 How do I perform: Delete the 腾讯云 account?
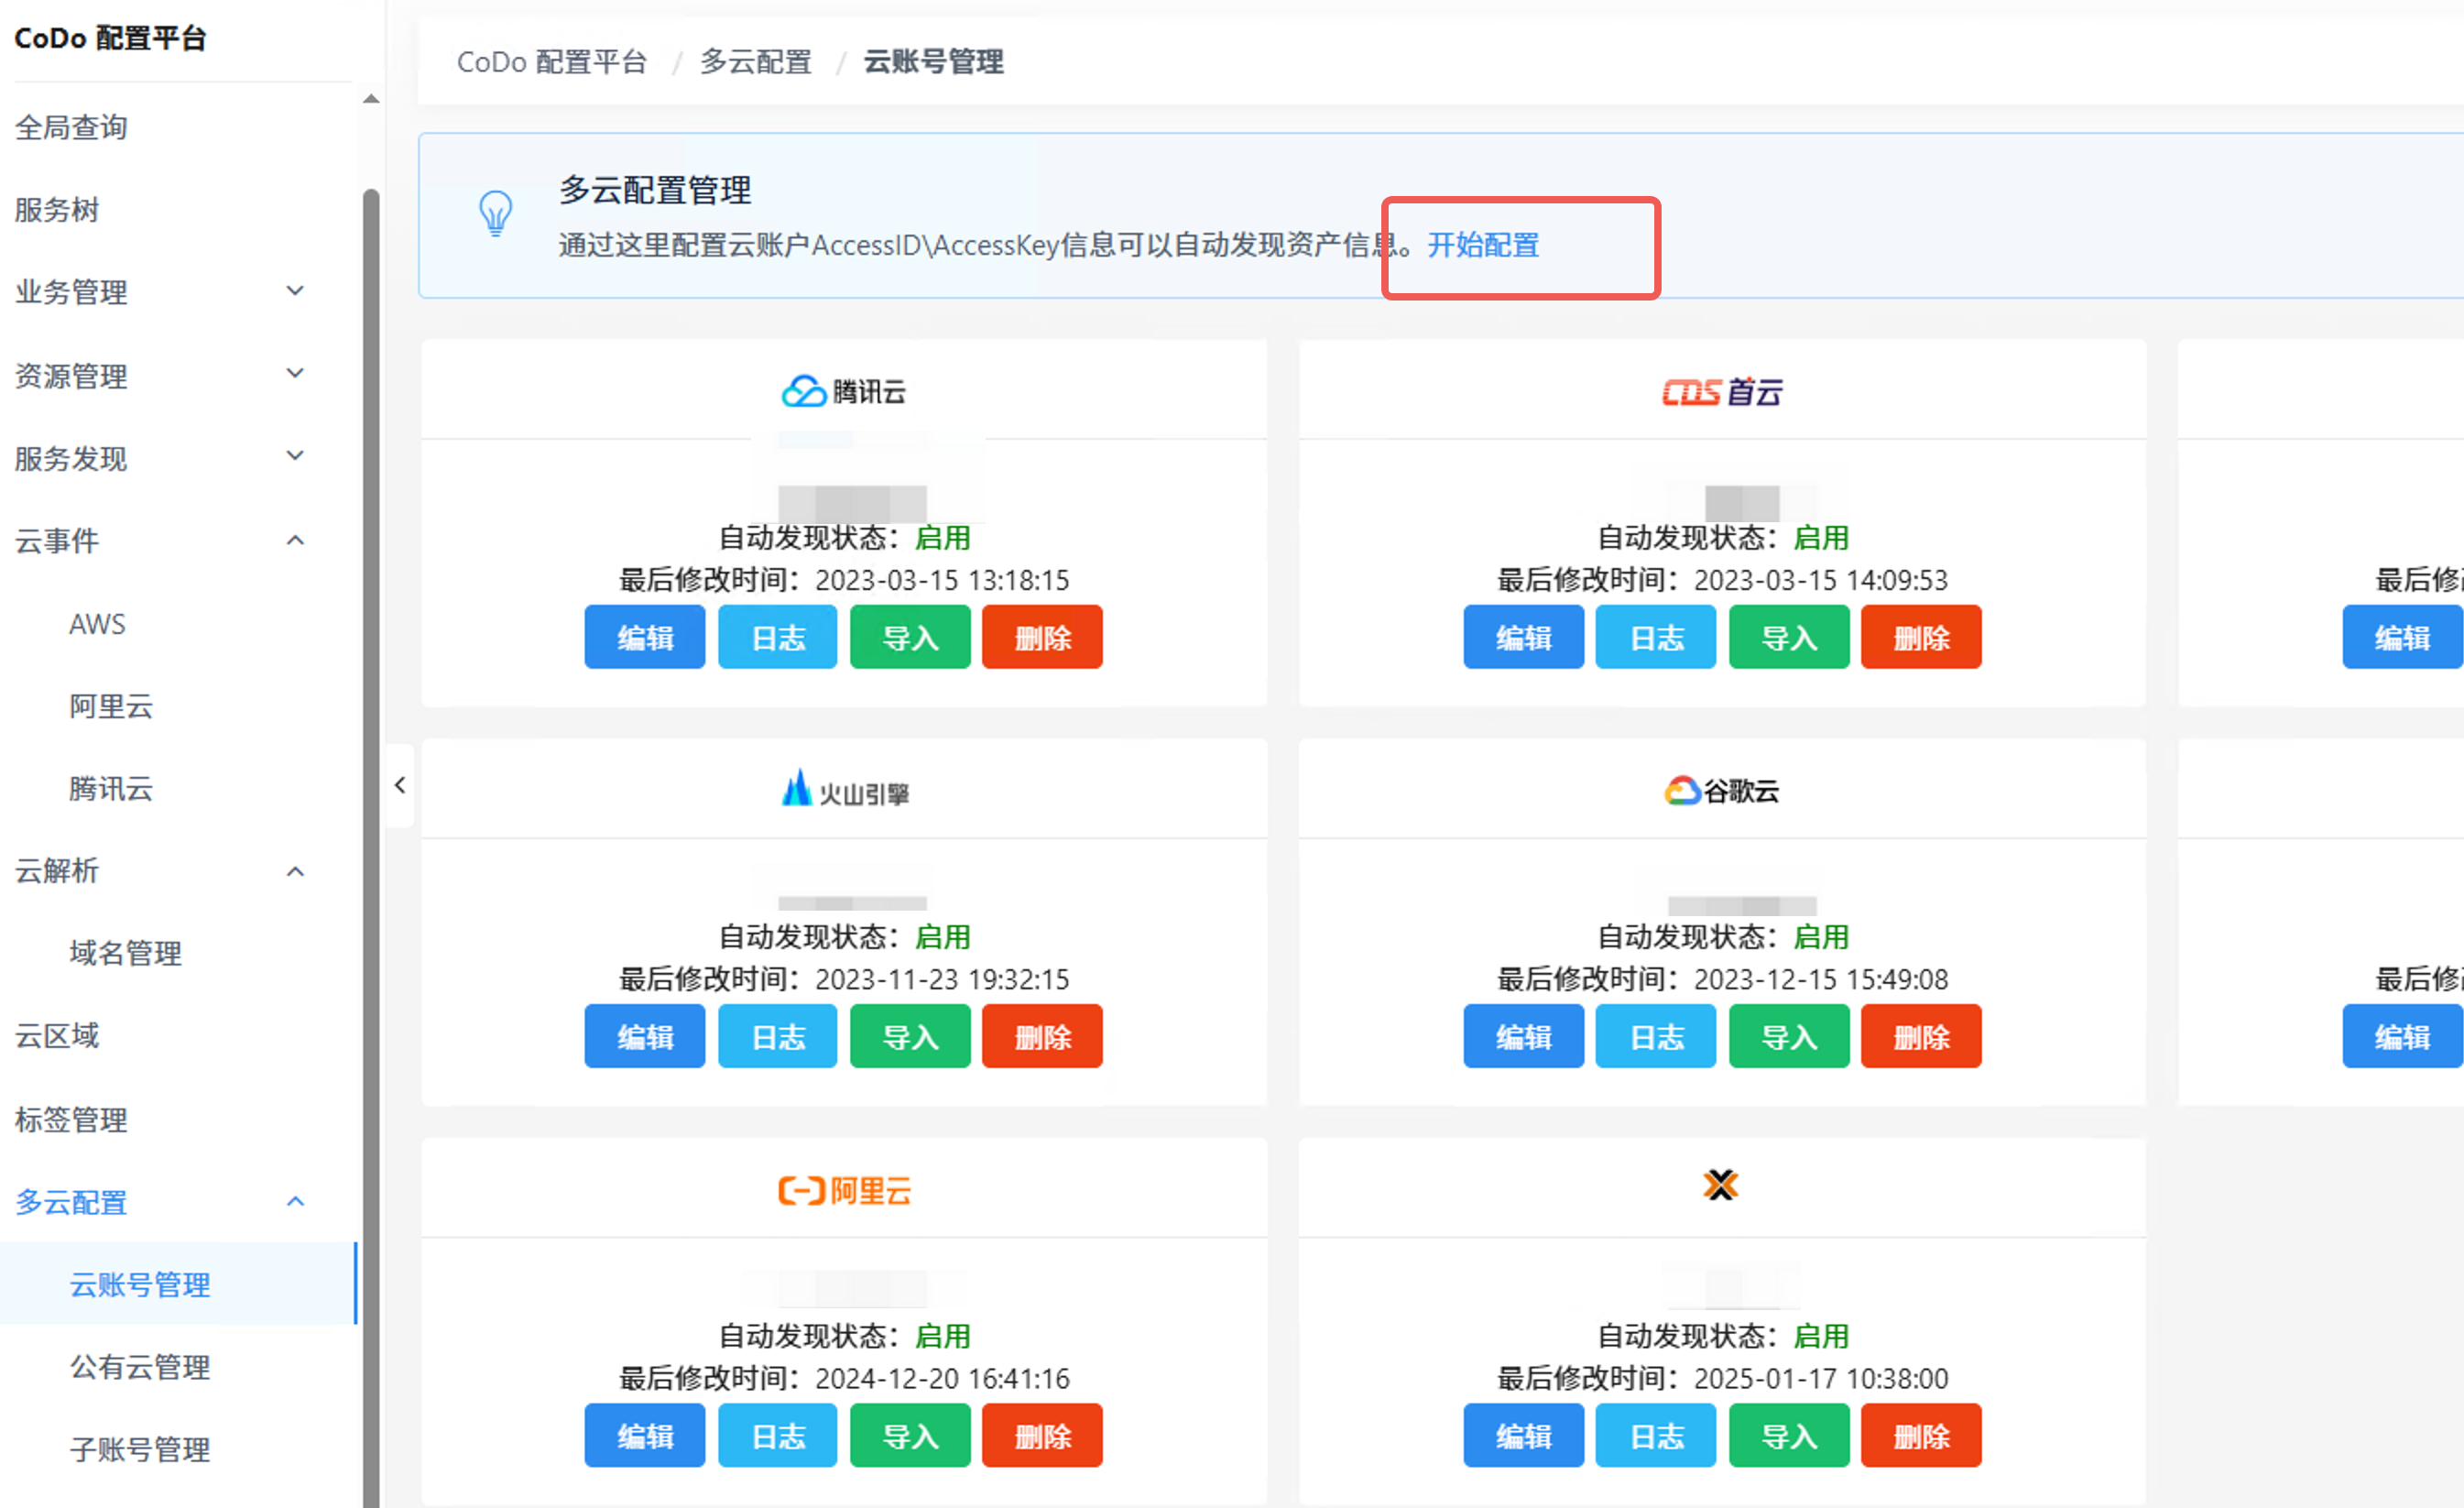(x=1042, y=637)
